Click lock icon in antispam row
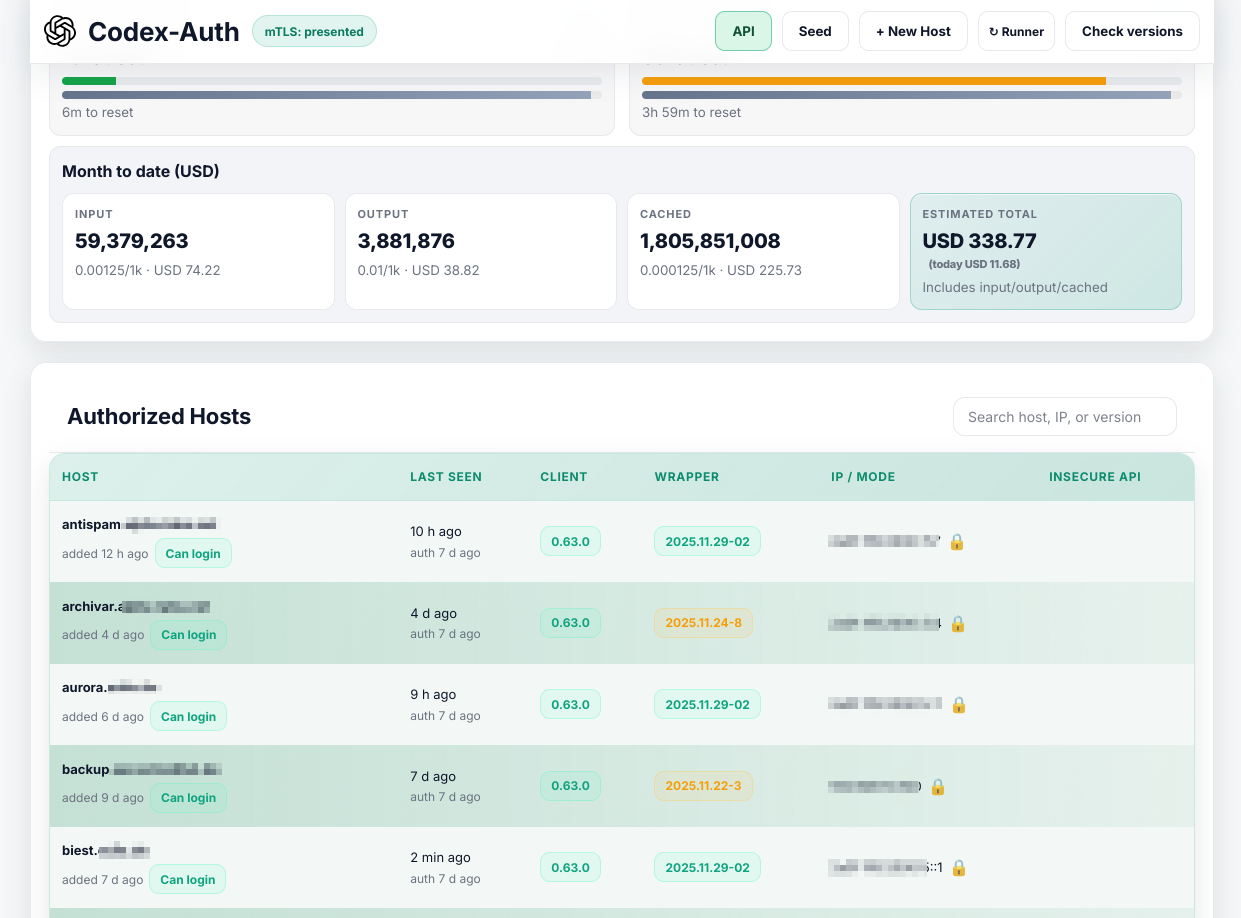The width and height of the screenshot is (1241, 918). 957,542
